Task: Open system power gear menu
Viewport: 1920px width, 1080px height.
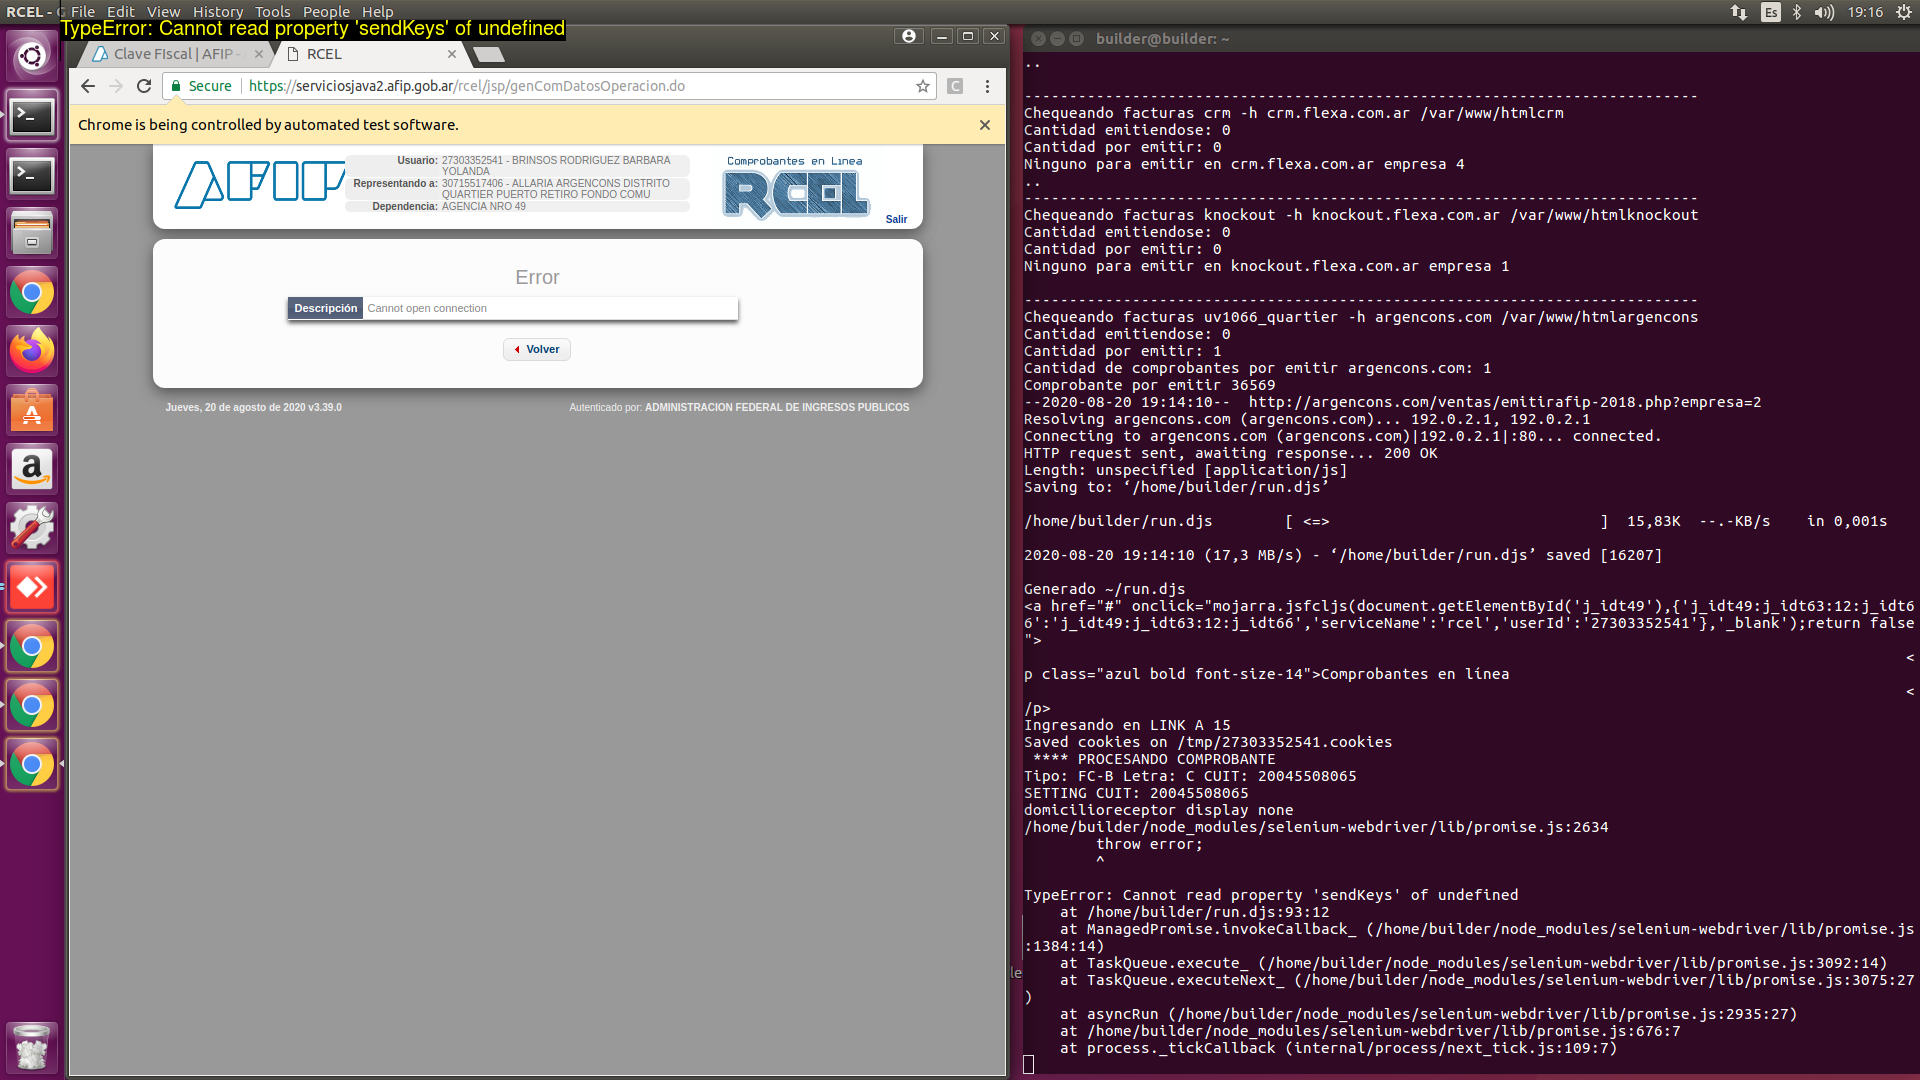Action: click(1904, 12)
